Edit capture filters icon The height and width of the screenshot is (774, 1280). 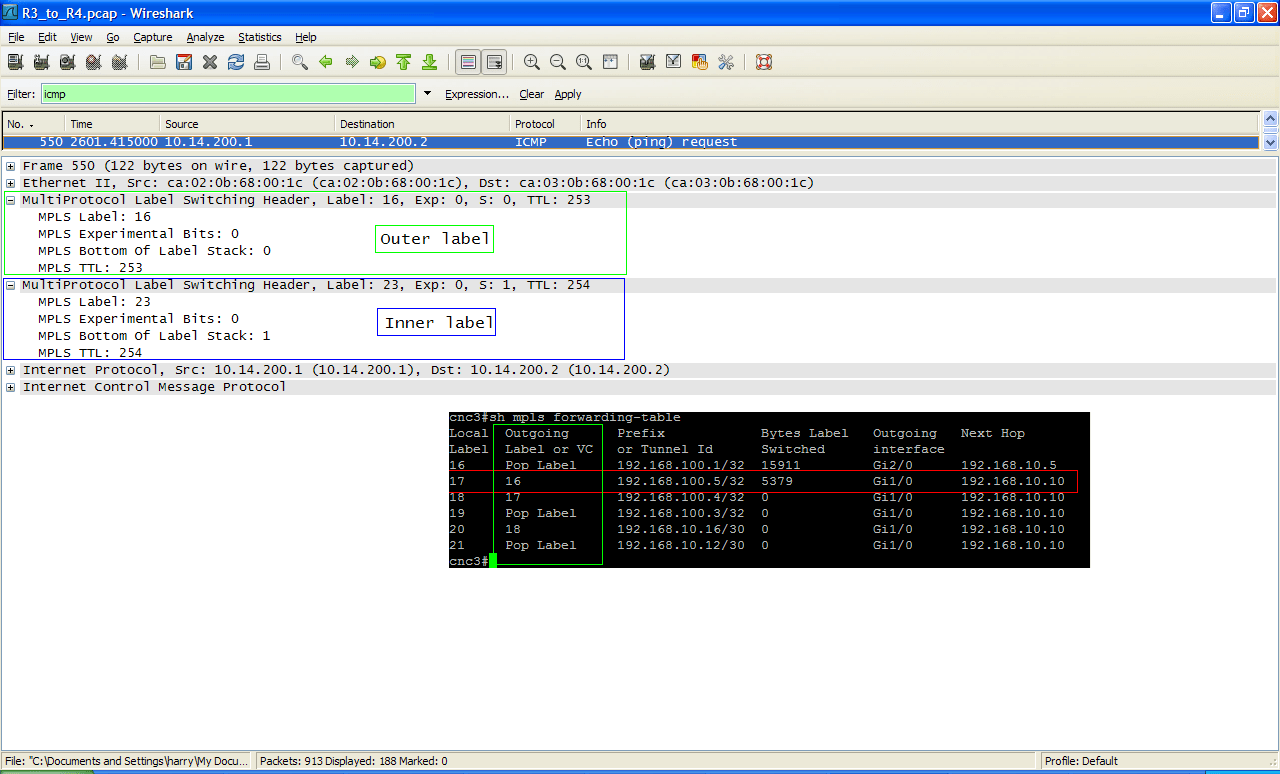click(x=648, y=62)
